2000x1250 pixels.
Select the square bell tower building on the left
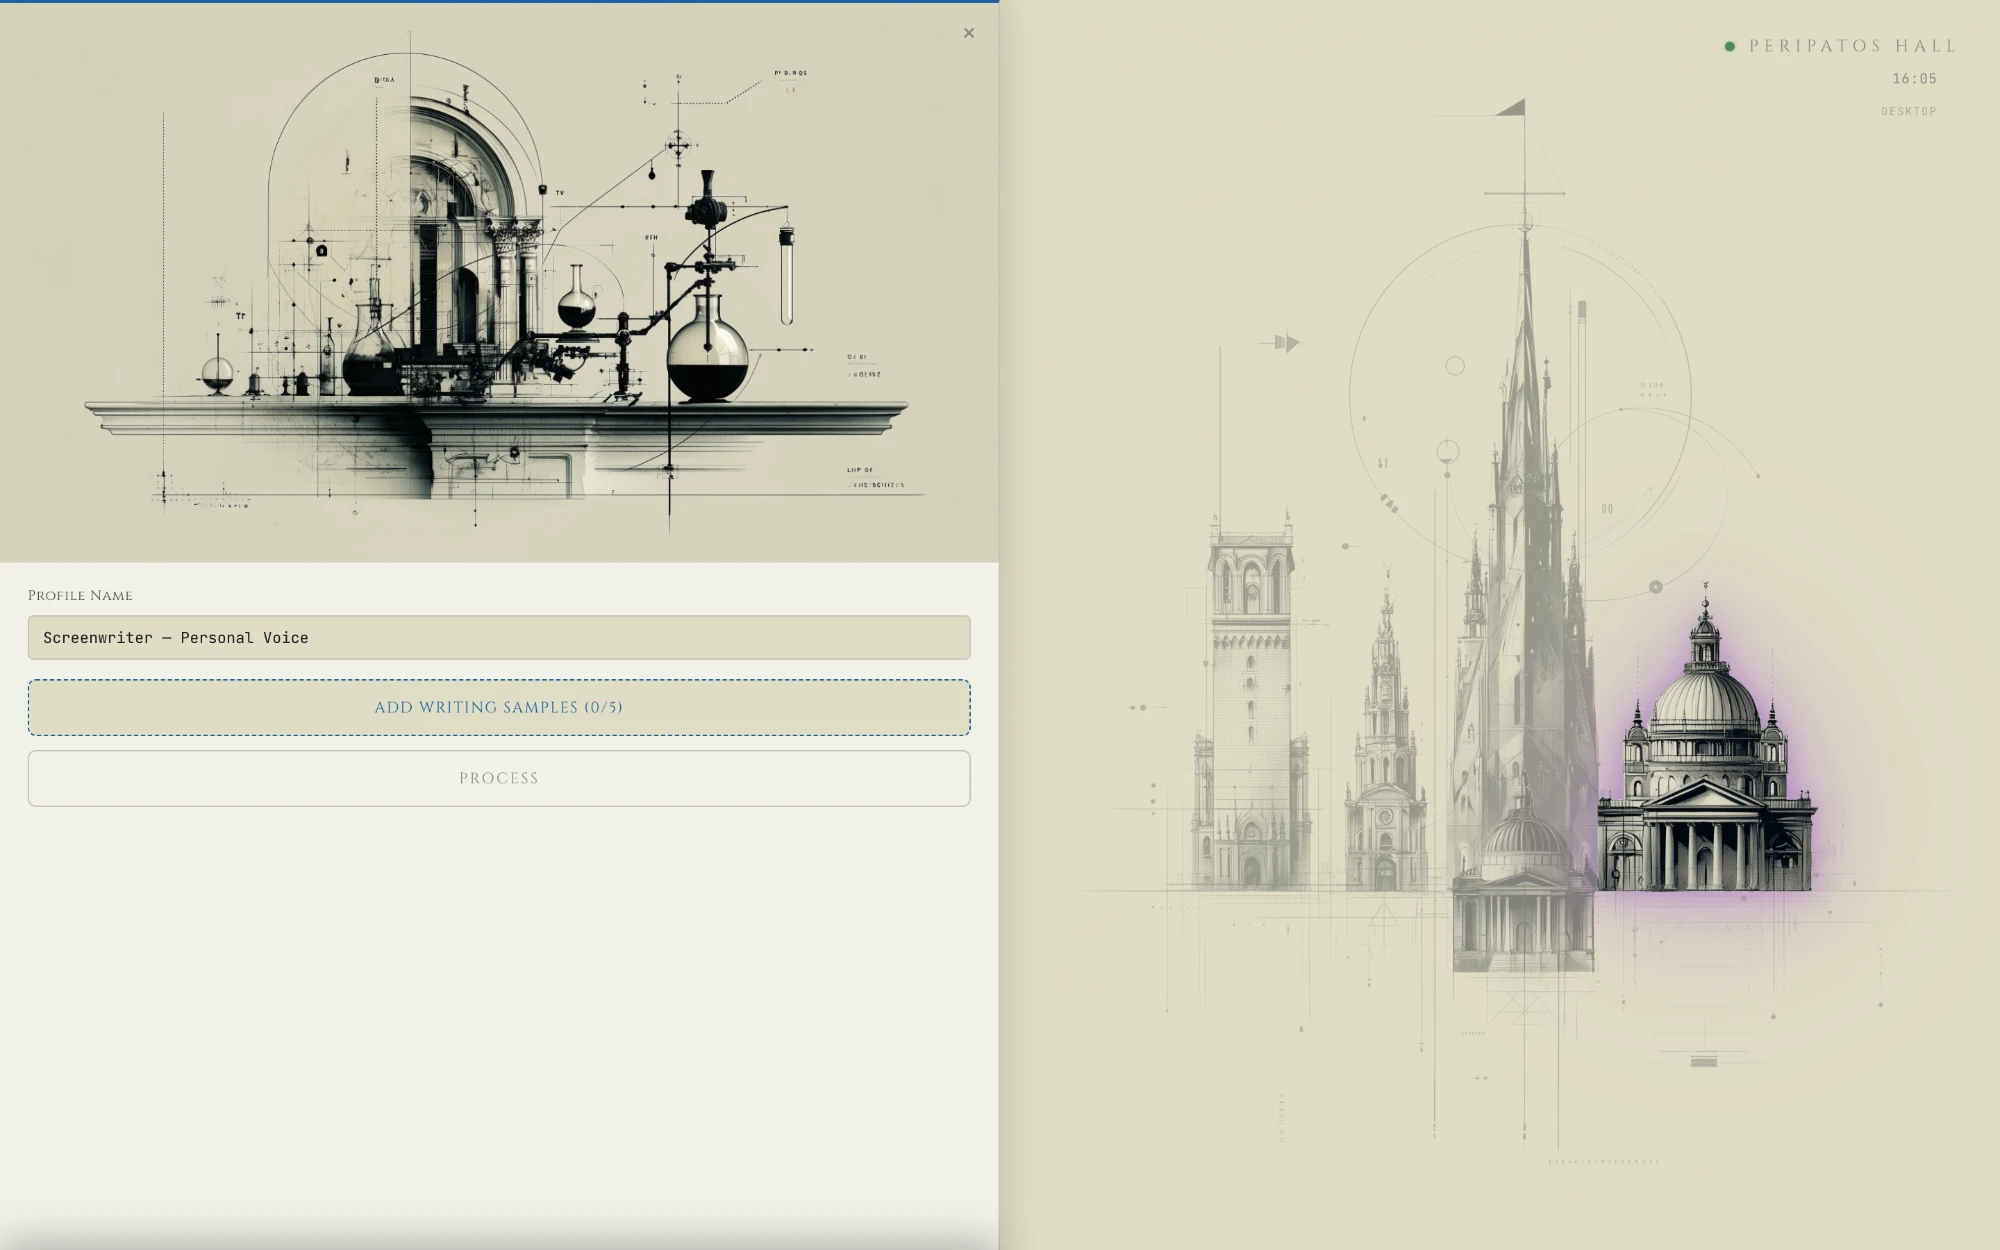click(1250, 705)
